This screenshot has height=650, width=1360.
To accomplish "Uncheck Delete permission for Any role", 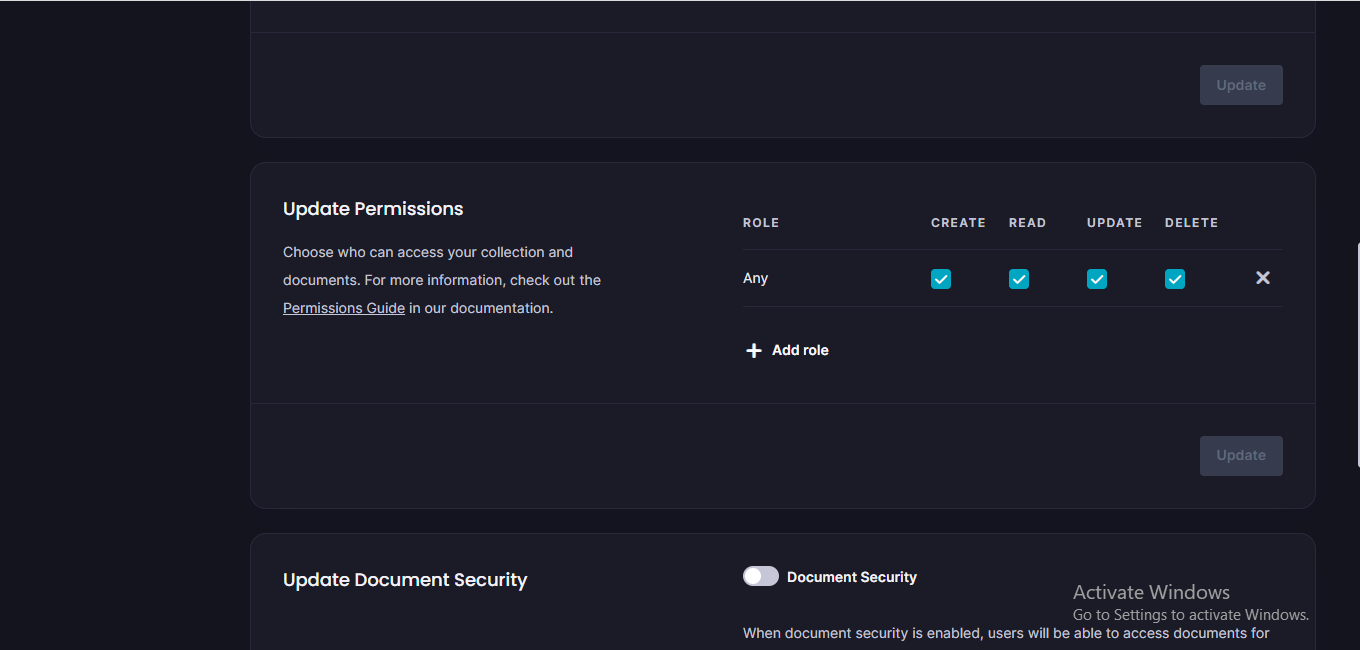I will pos(1175,279).
